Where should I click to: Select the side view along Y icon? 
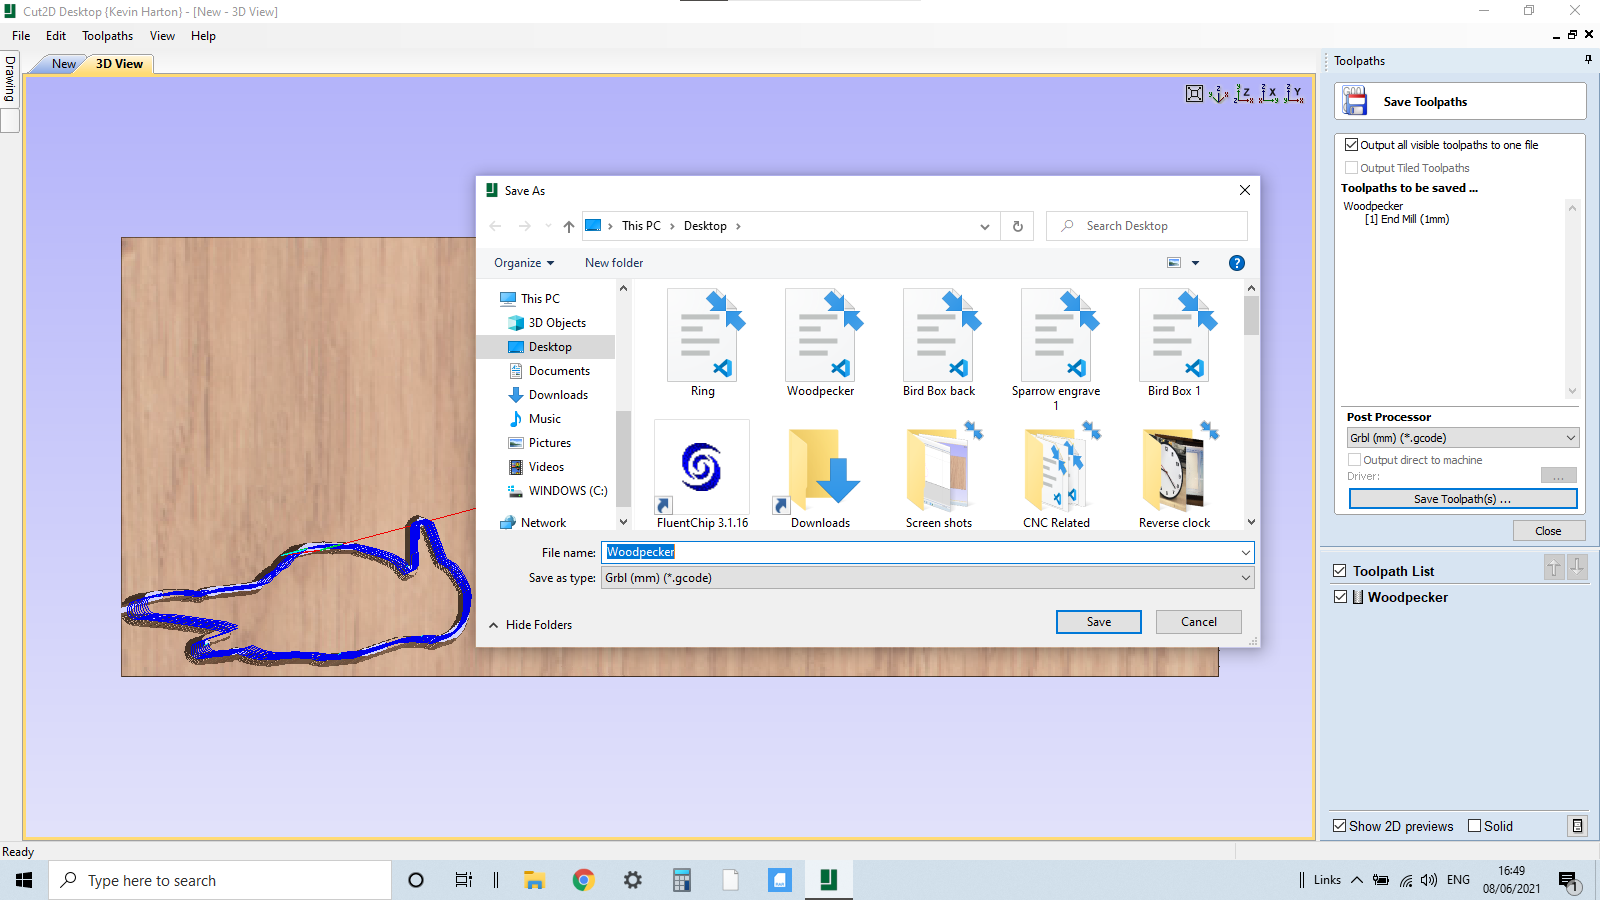(1294, 93)
